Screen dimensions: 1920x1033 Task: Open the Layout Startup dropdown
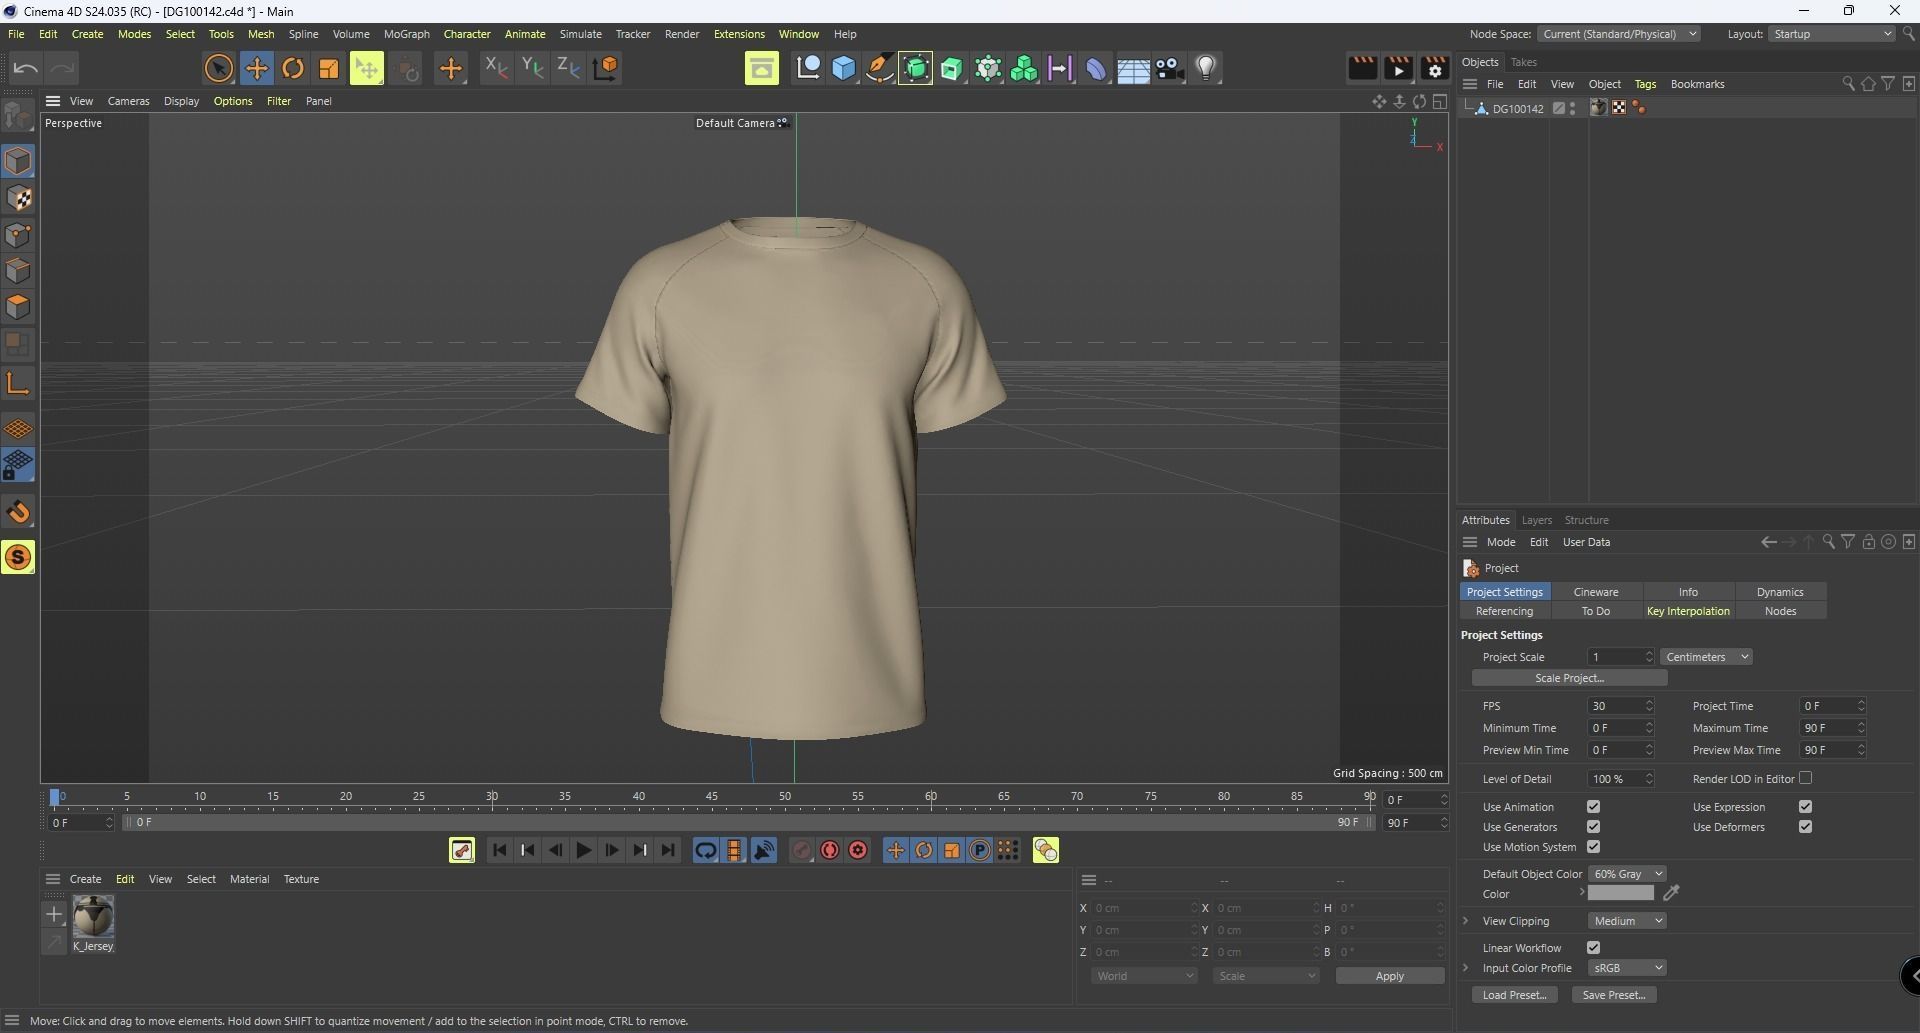pyautogui.click(x=1832, y=34)
